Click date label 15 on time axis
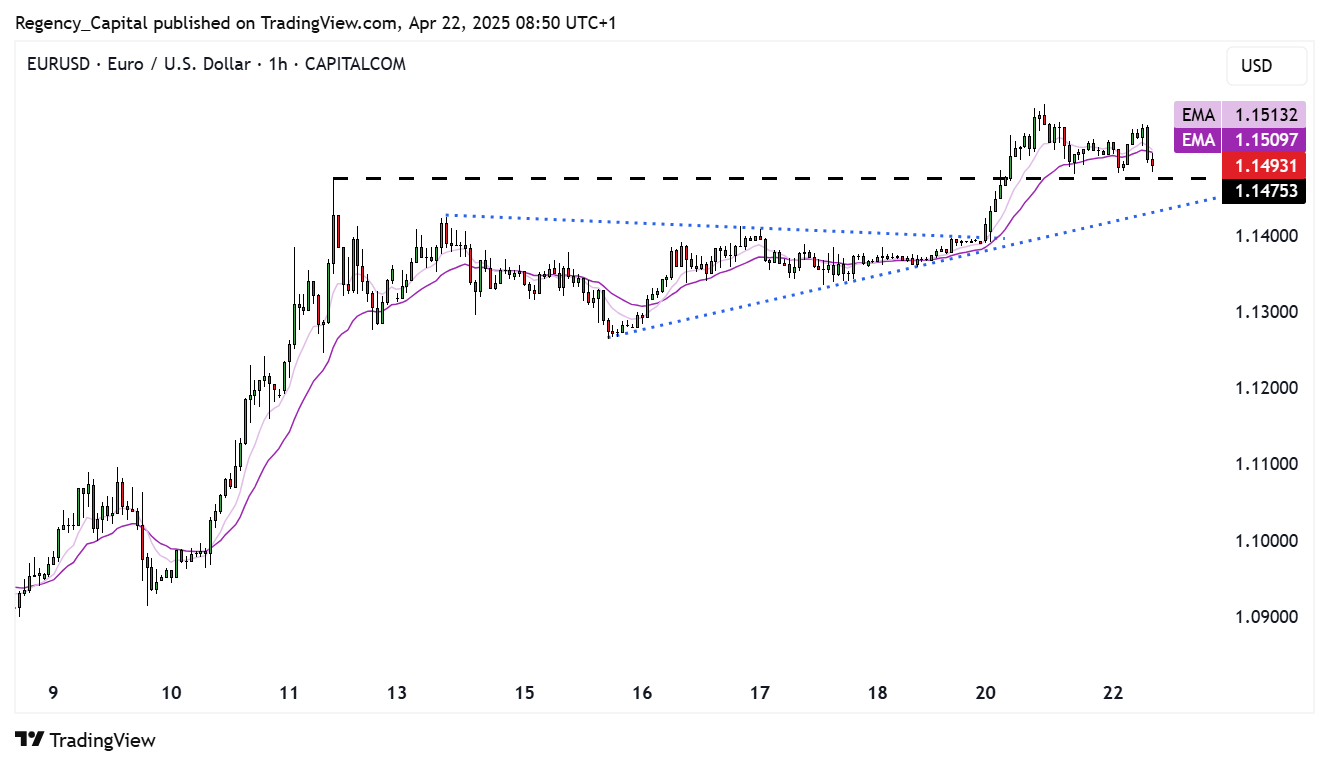The width and height of the screenshot is (1329, 766). tap(525, 692)
